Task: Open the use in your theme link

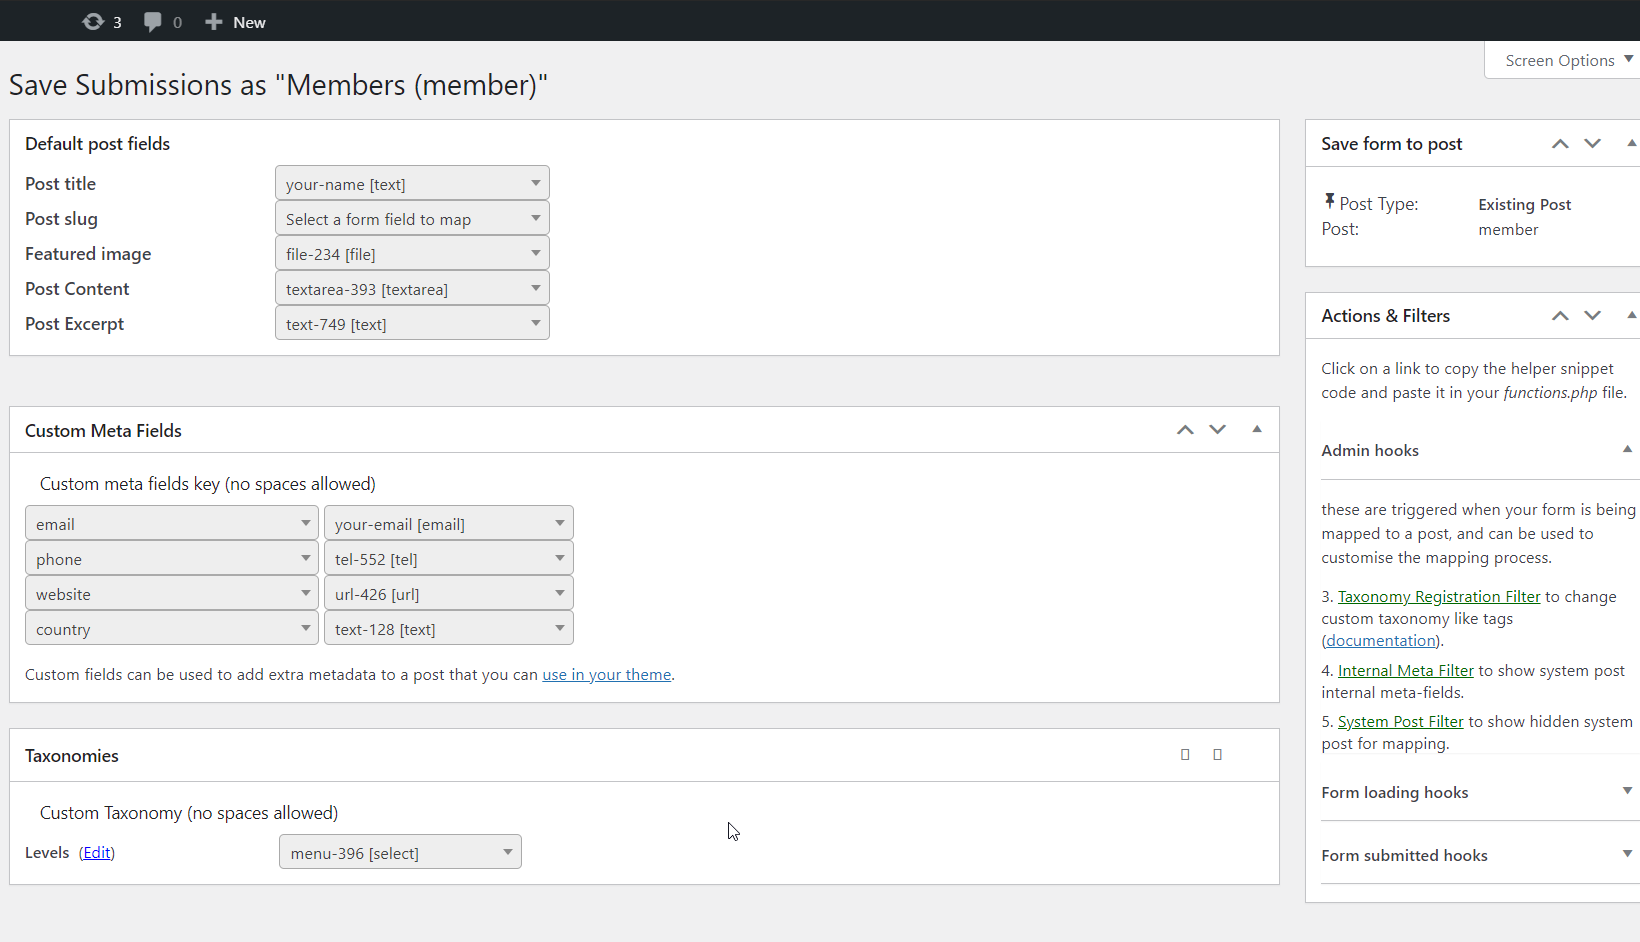Action: 606,674
